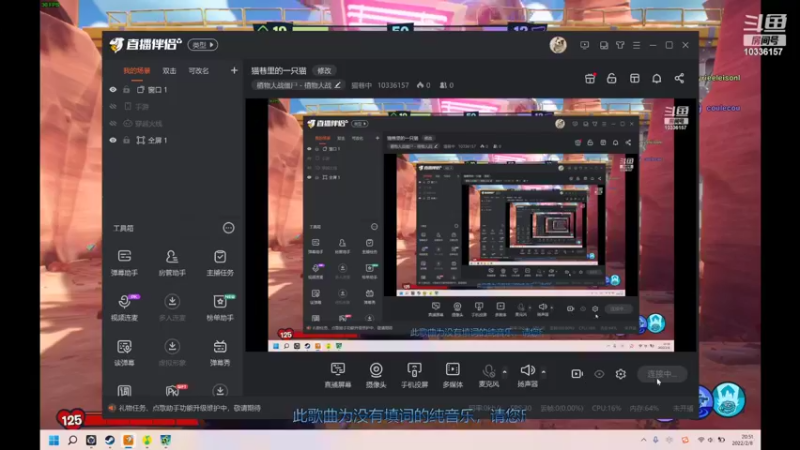Click the padlock icon in top toolbar
This screenshot has height=450, width=800.
[x=611, y=78]
